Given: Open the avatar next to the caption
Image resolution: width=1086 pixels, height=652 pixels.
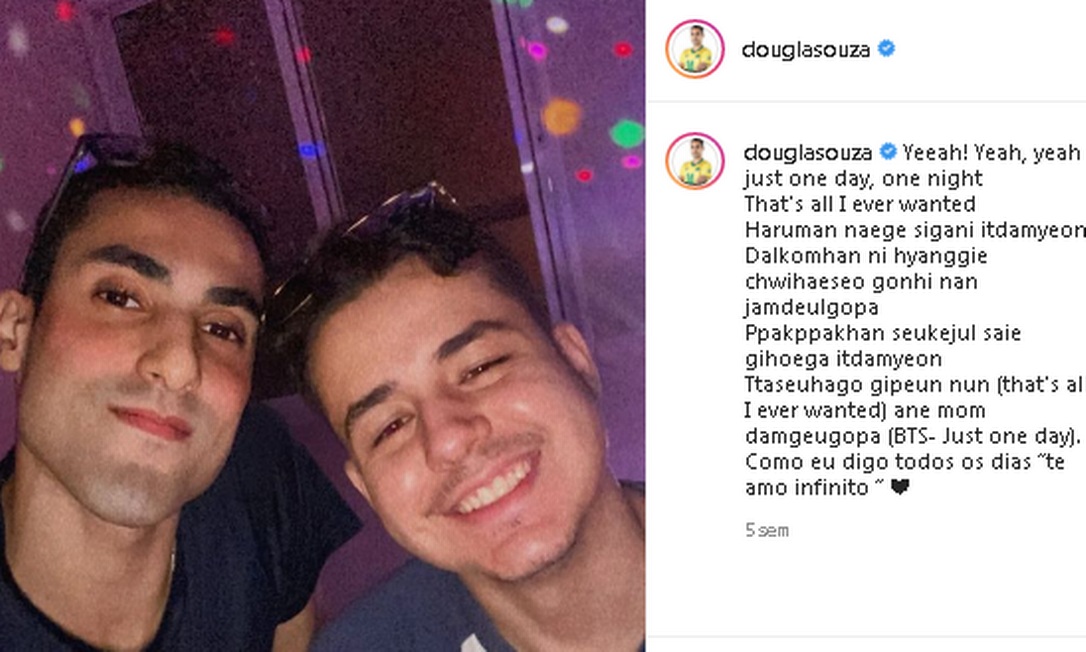Looking at the screenshot, I should point(695,161).
